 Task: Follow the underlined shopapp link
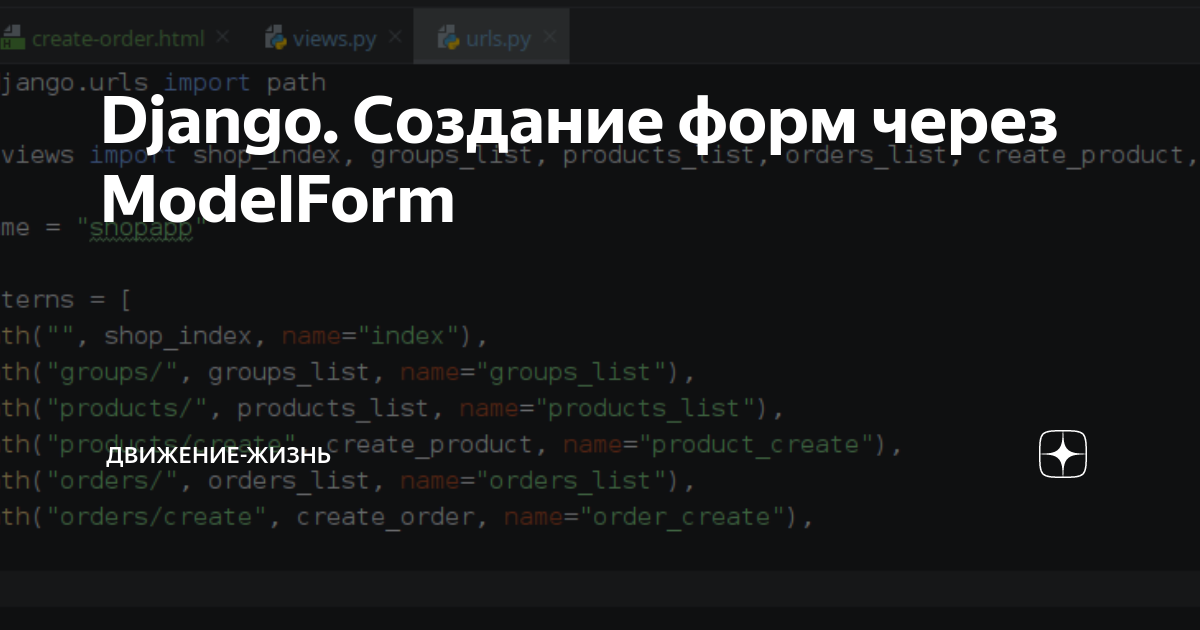pos(140,228)
